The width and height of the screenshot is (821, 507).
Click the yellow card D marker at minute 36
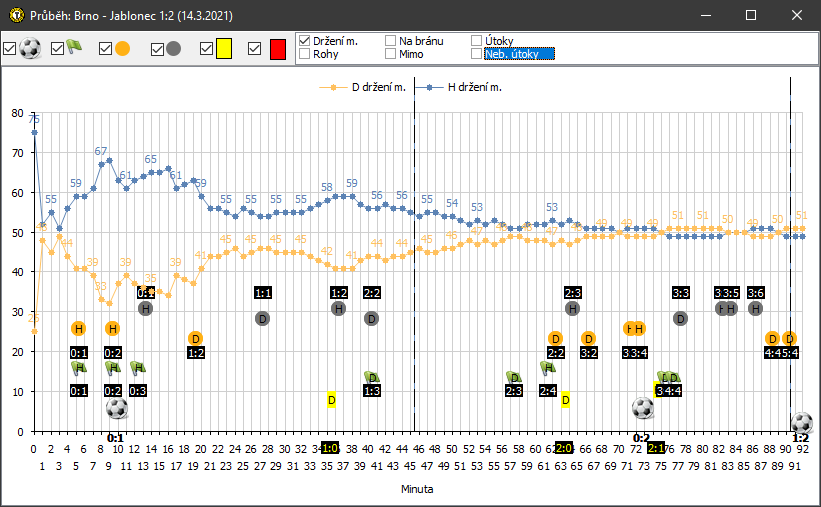[x=331, y=400]
